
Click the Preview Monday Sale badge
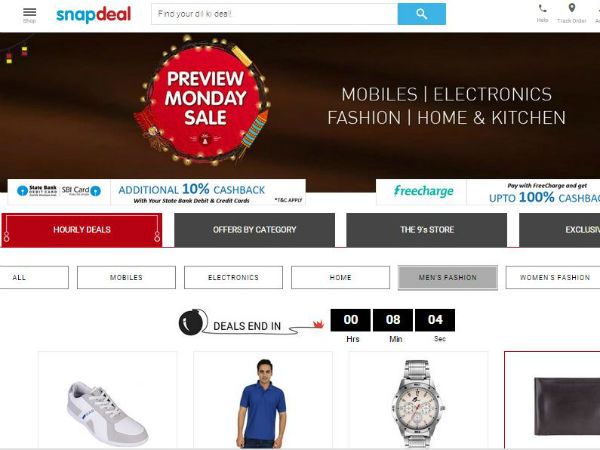pyautogui.click(x=205, y=101)
